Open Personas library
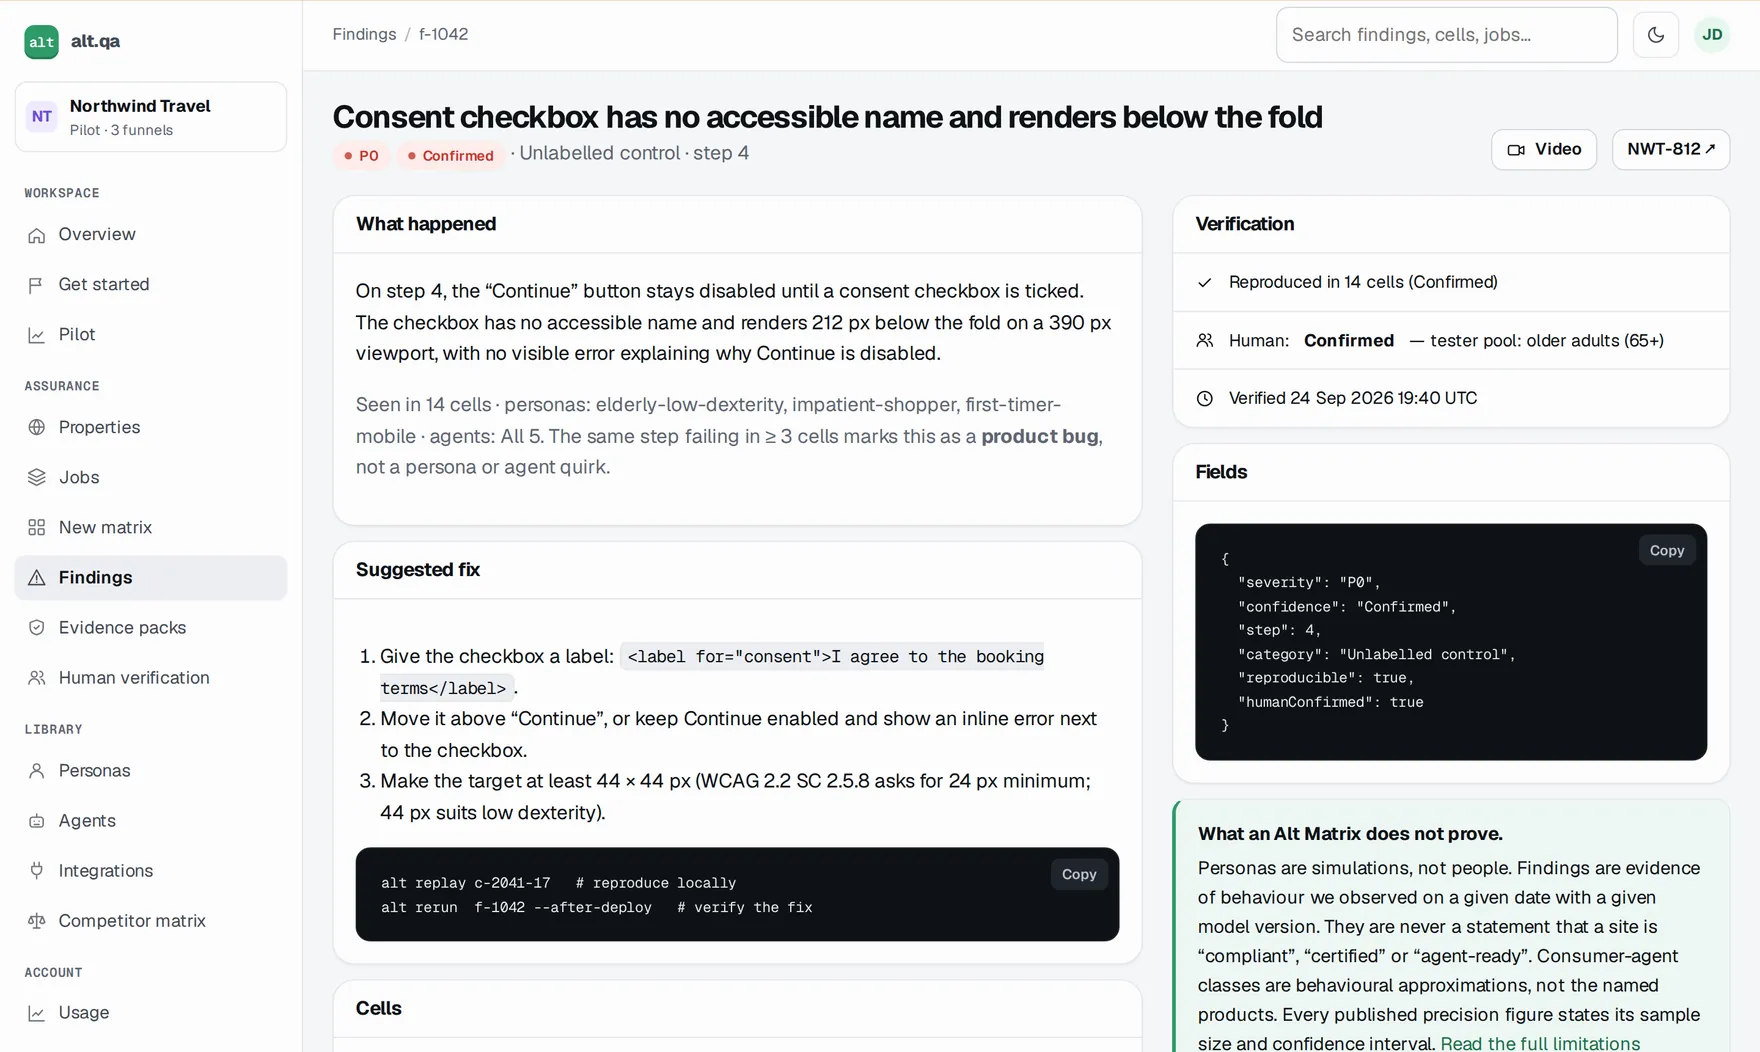 coord(151,770)
